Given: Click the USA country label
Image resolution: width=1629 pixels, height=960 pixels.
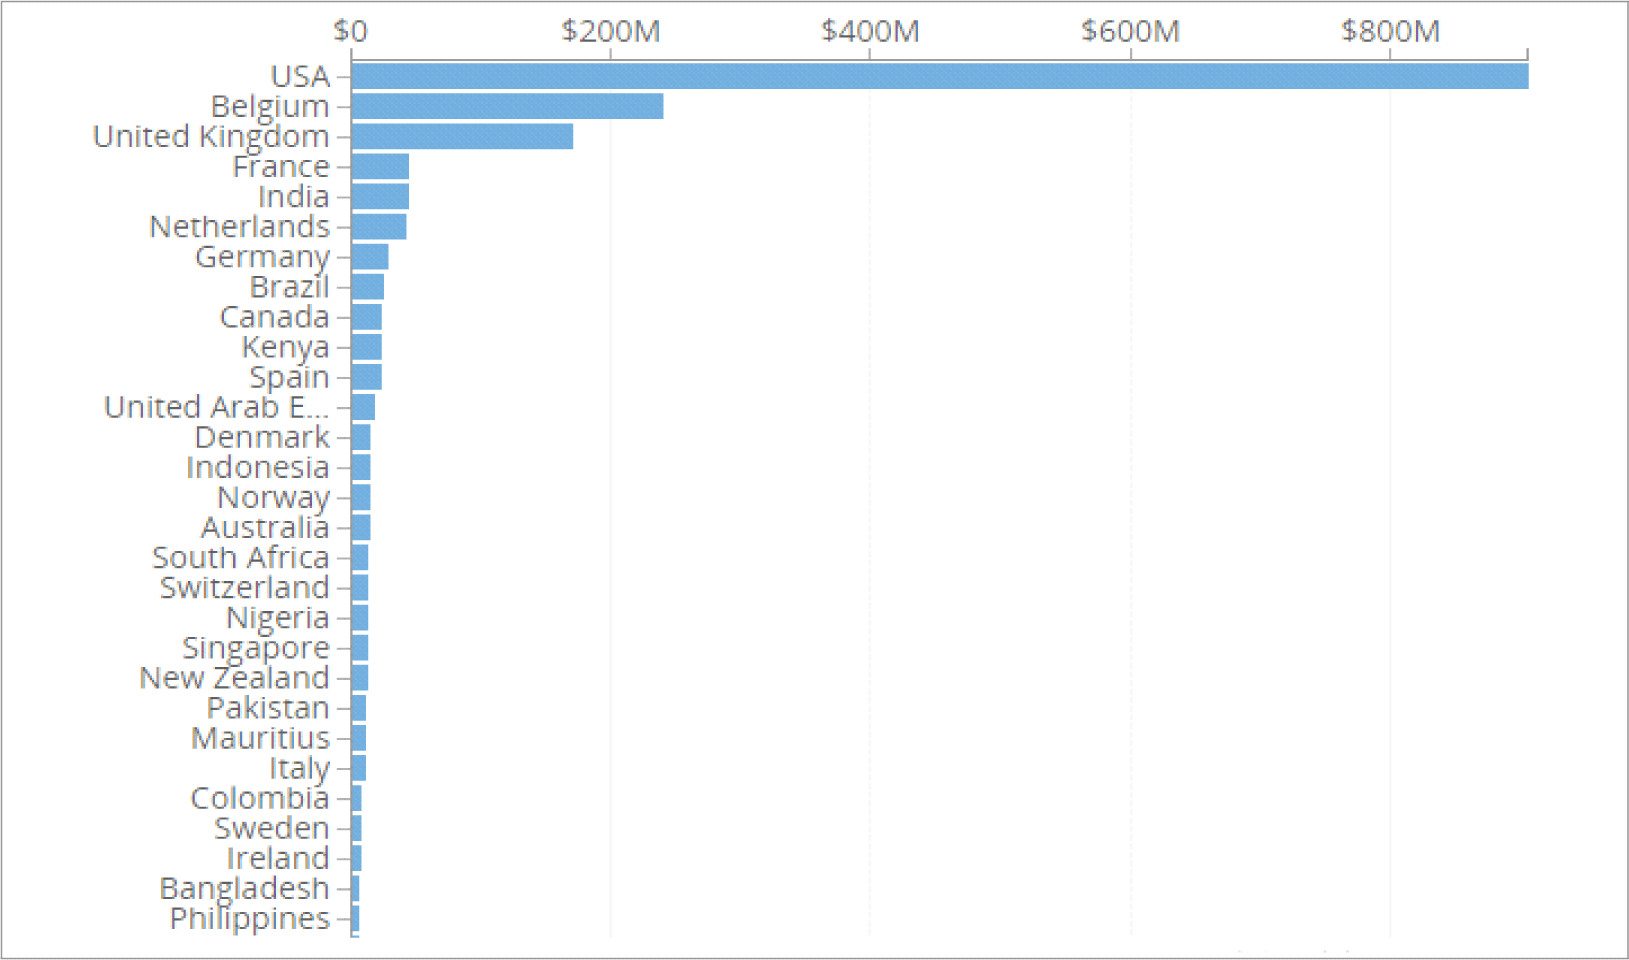Looking at the screenshot, I should [300, 76].
